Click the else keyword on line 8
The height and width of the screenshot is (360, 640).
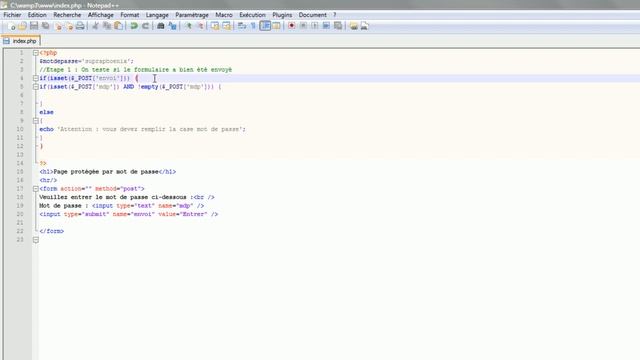[47, 112]
